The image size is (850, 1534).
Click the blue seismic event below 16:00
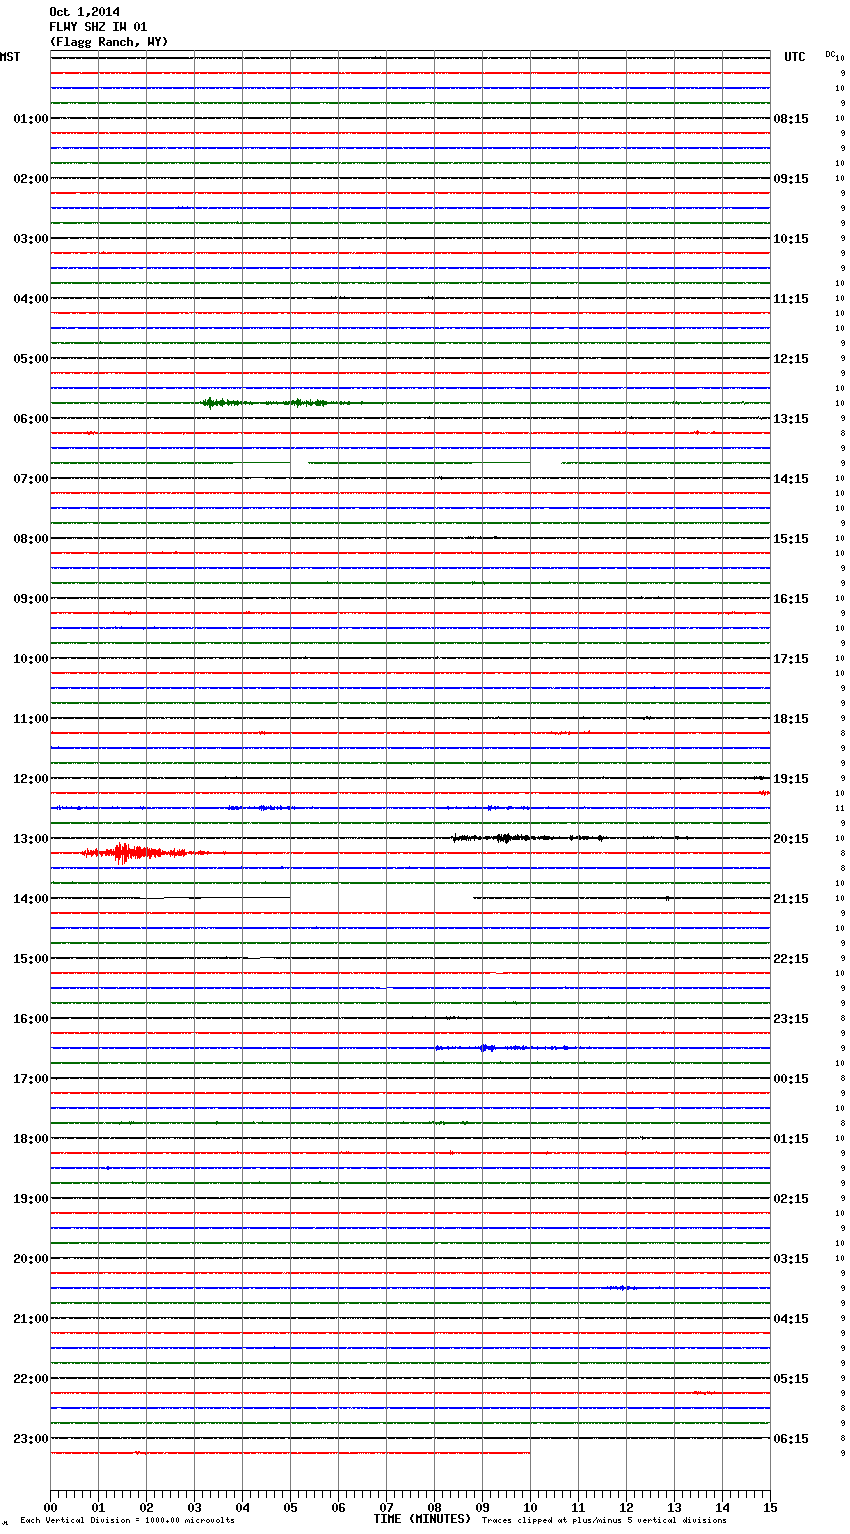coord(505,1048)
